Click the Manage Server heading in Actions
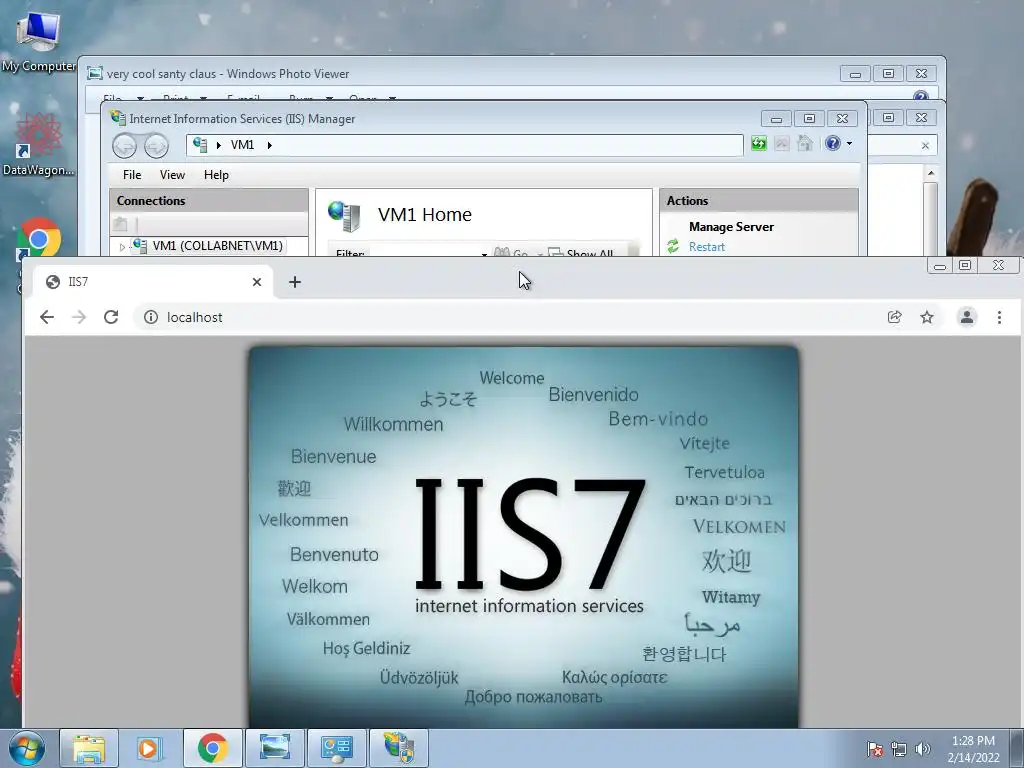 point(731,227)
